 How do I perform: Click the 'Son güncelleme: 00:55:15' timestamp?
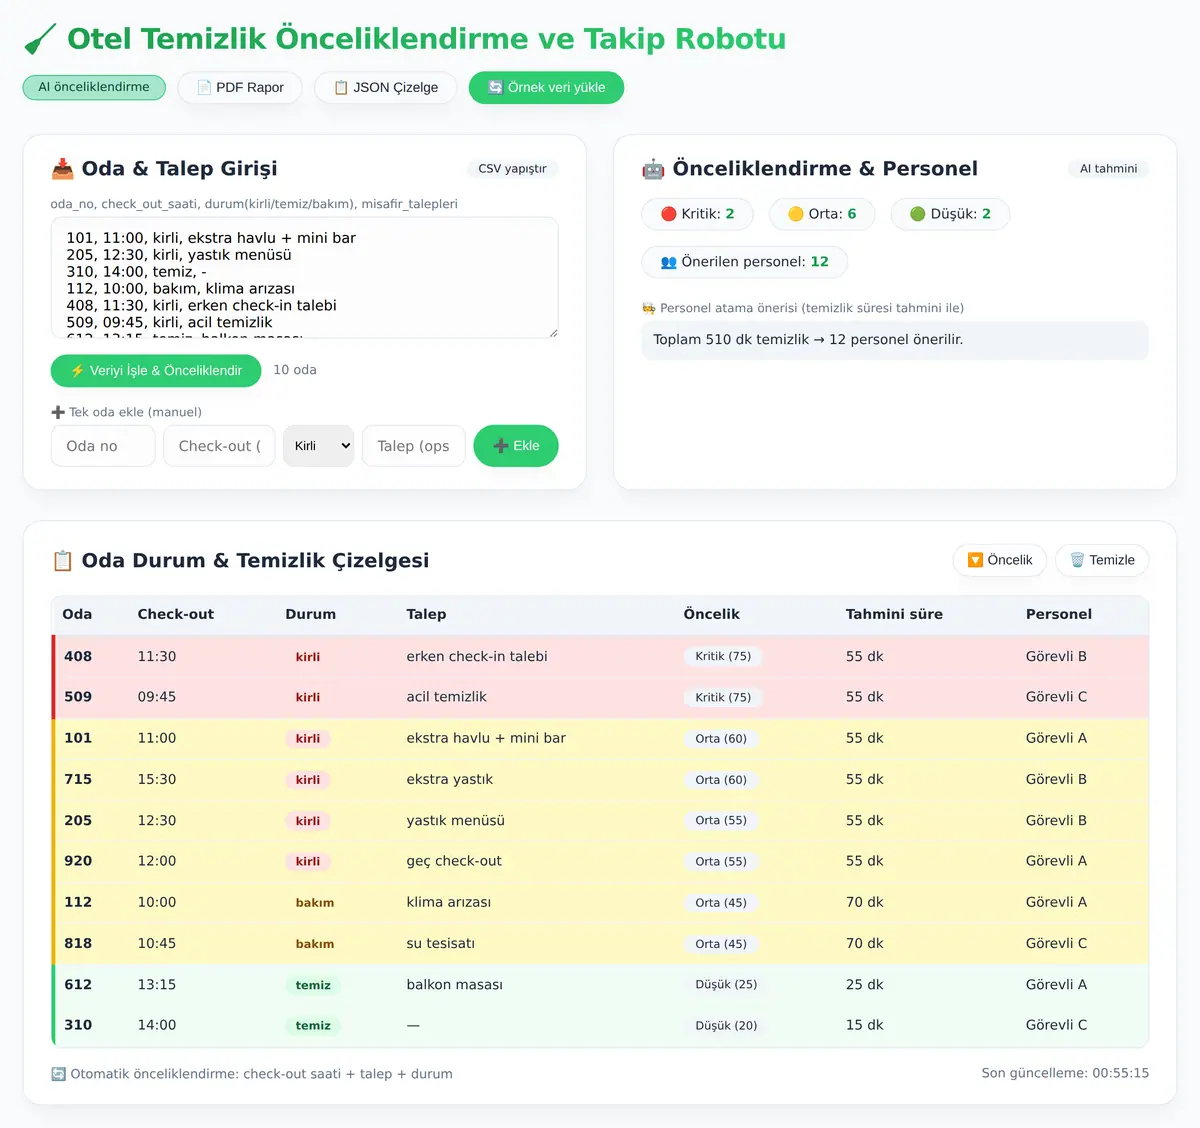[1065, 1074]
